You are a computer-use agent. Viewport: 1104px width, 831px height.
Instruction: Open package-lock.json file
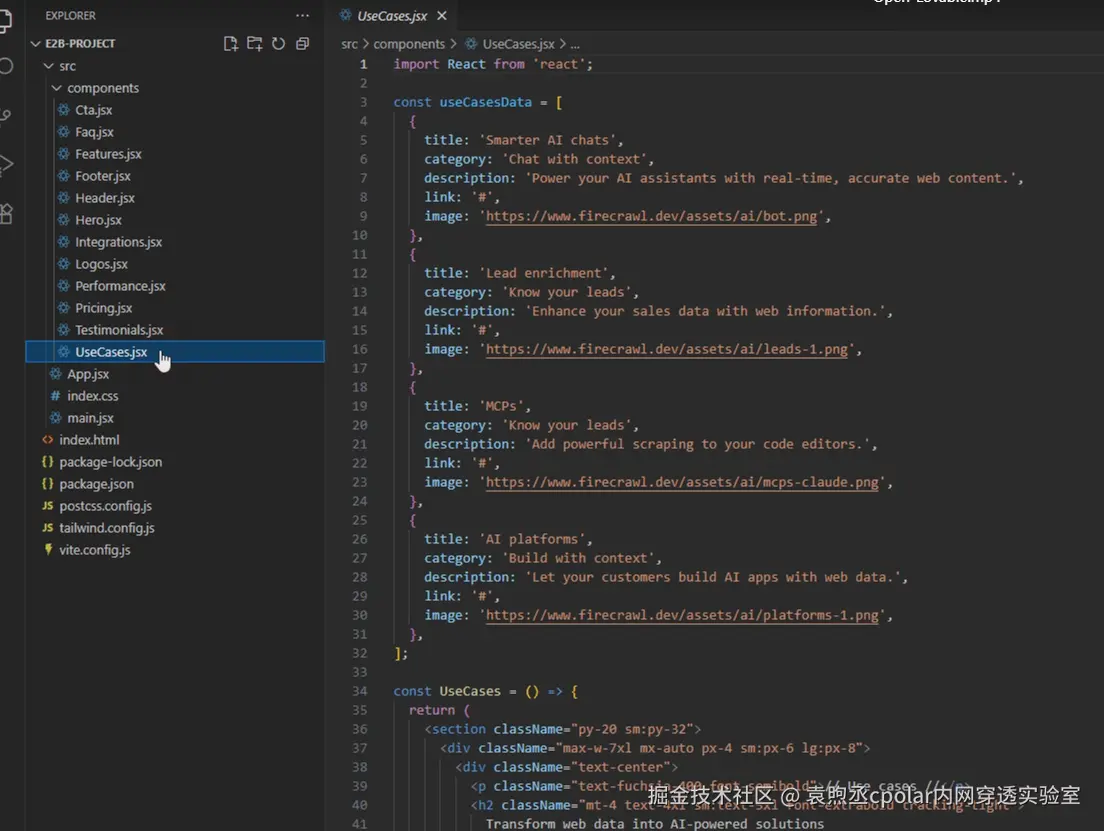(x=111, y=462)
